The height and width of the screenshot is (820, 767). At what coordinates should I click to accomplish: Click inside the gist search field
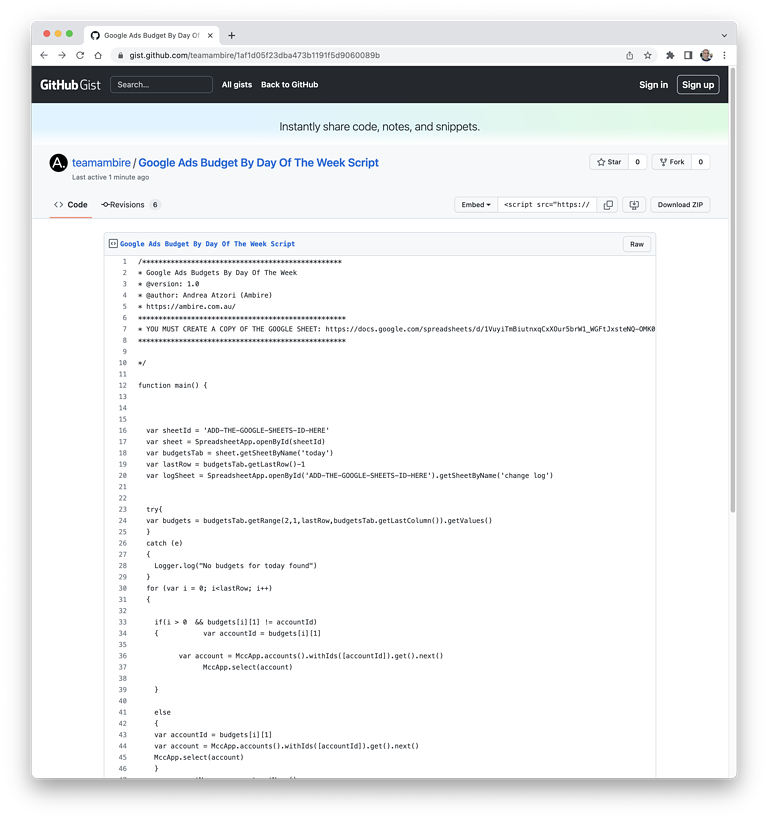click(160, 84)
